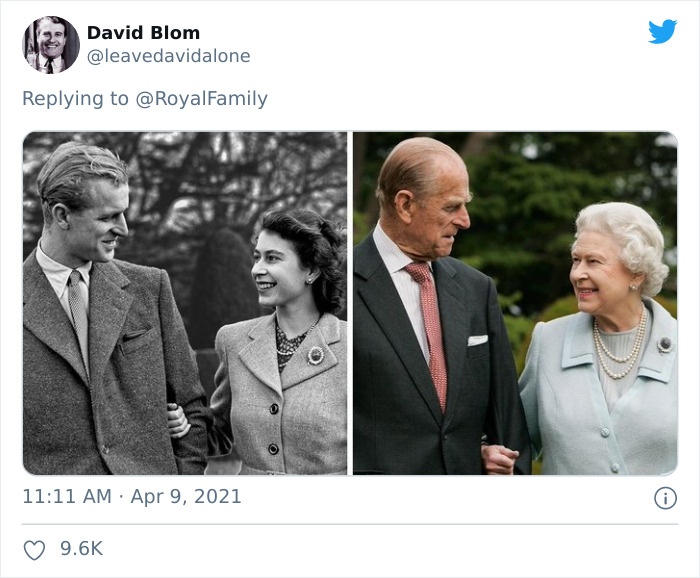The width and height of the screenshot is (700, 578).
Task: Click the Apr 9, 2021 date
Action: click(184, 496)
